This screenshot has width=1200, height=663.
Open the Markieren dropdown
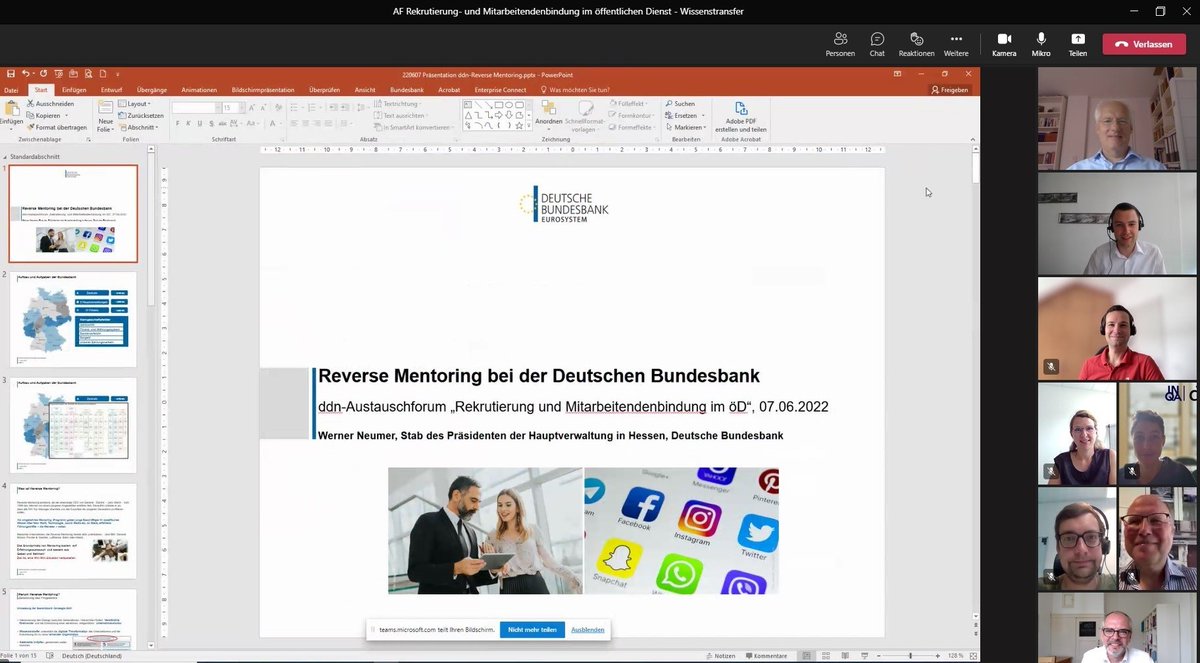pos(686,127)
